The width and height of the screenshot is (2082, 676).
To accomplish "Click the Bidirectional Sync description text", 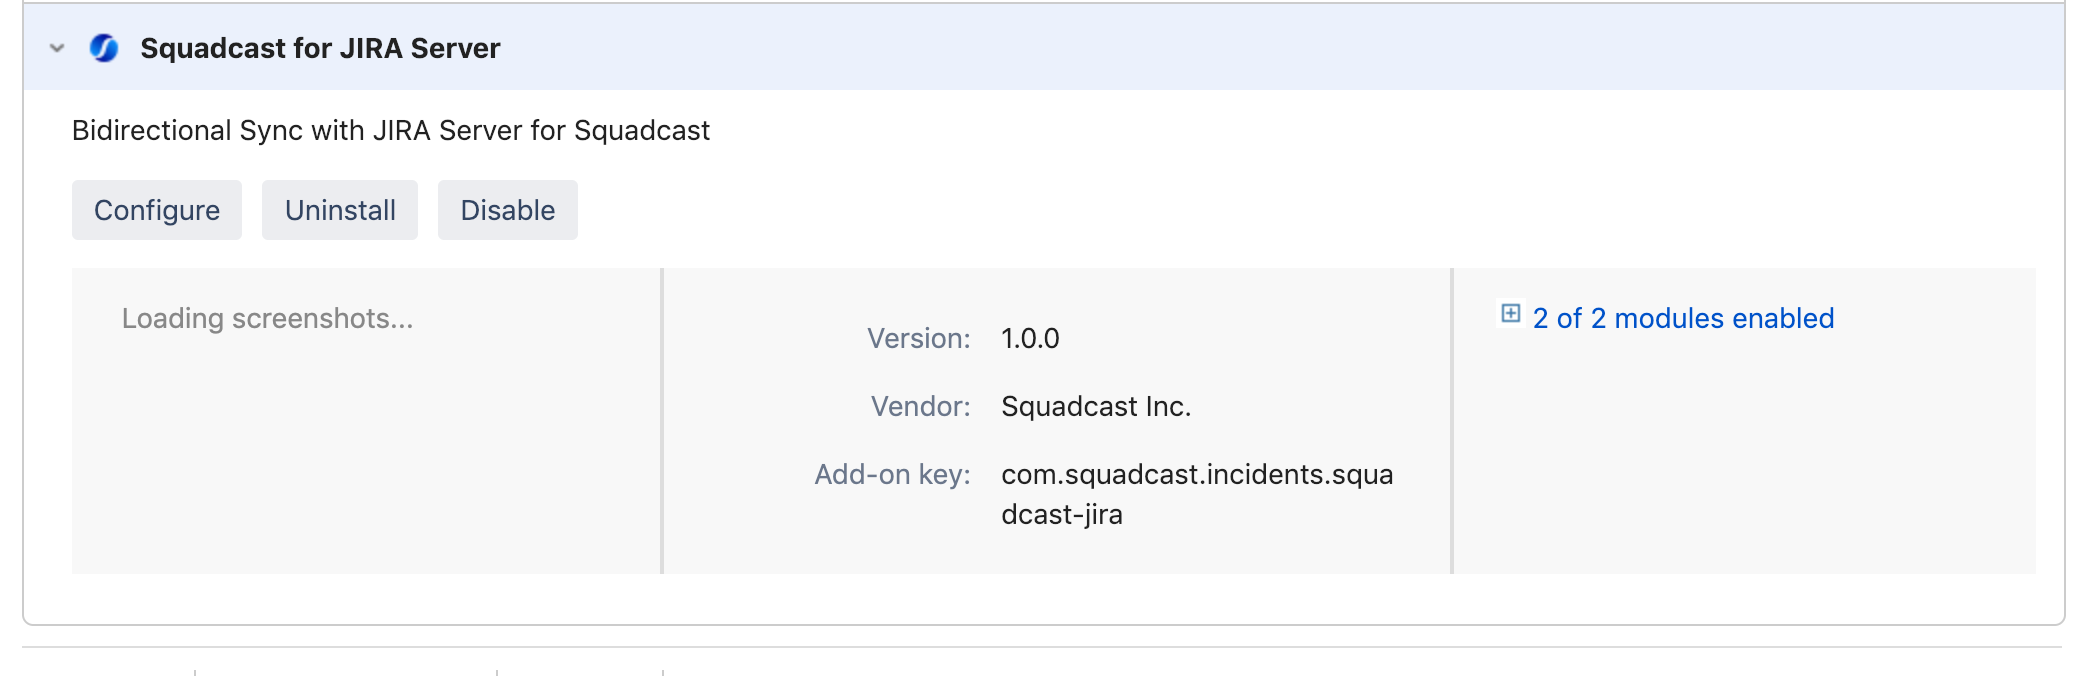I will [x=391, y=130].
